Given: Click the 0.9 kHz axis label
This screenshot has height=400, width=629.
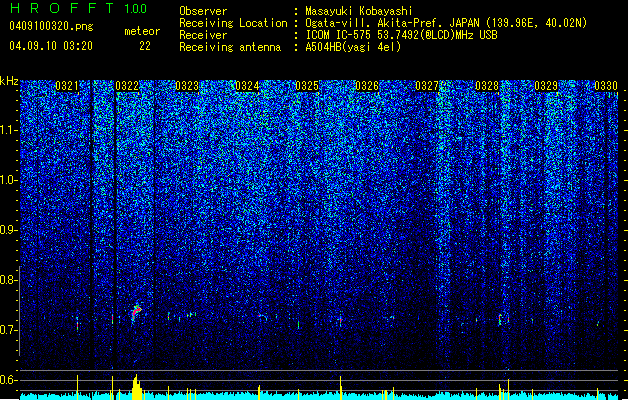Looking at the screenshot, I should [x=8, y=230].
